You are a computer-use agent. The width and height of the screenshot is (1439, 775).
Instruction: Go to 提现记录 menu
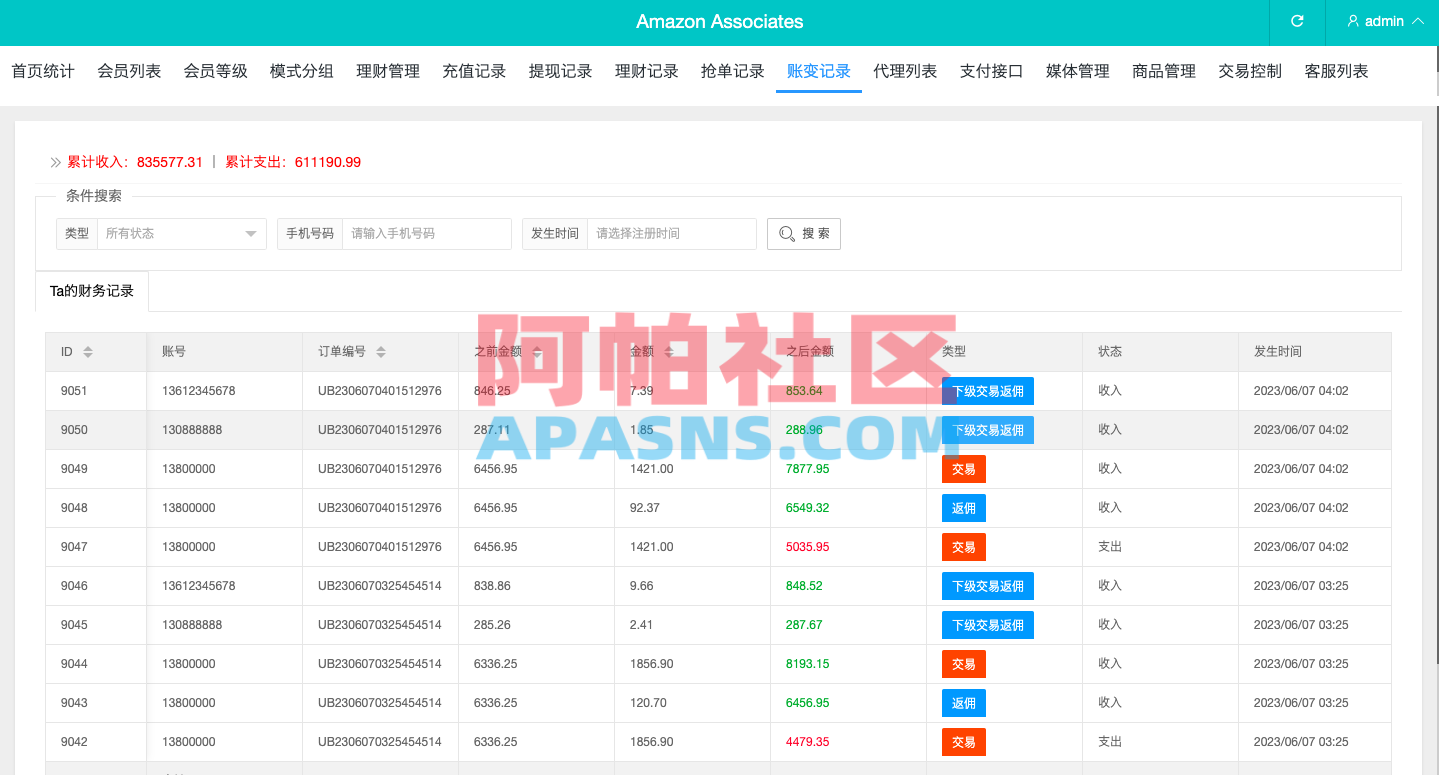(x=561, y=71)
